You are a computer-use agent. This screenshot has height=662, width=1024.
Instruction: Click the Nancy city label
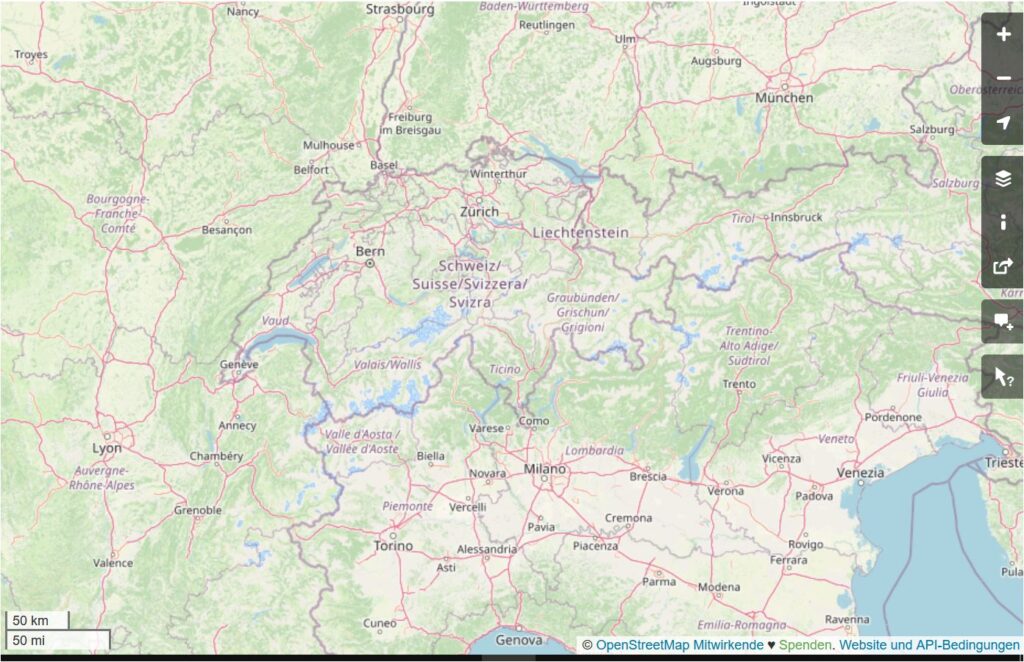(x=242, y=12)
